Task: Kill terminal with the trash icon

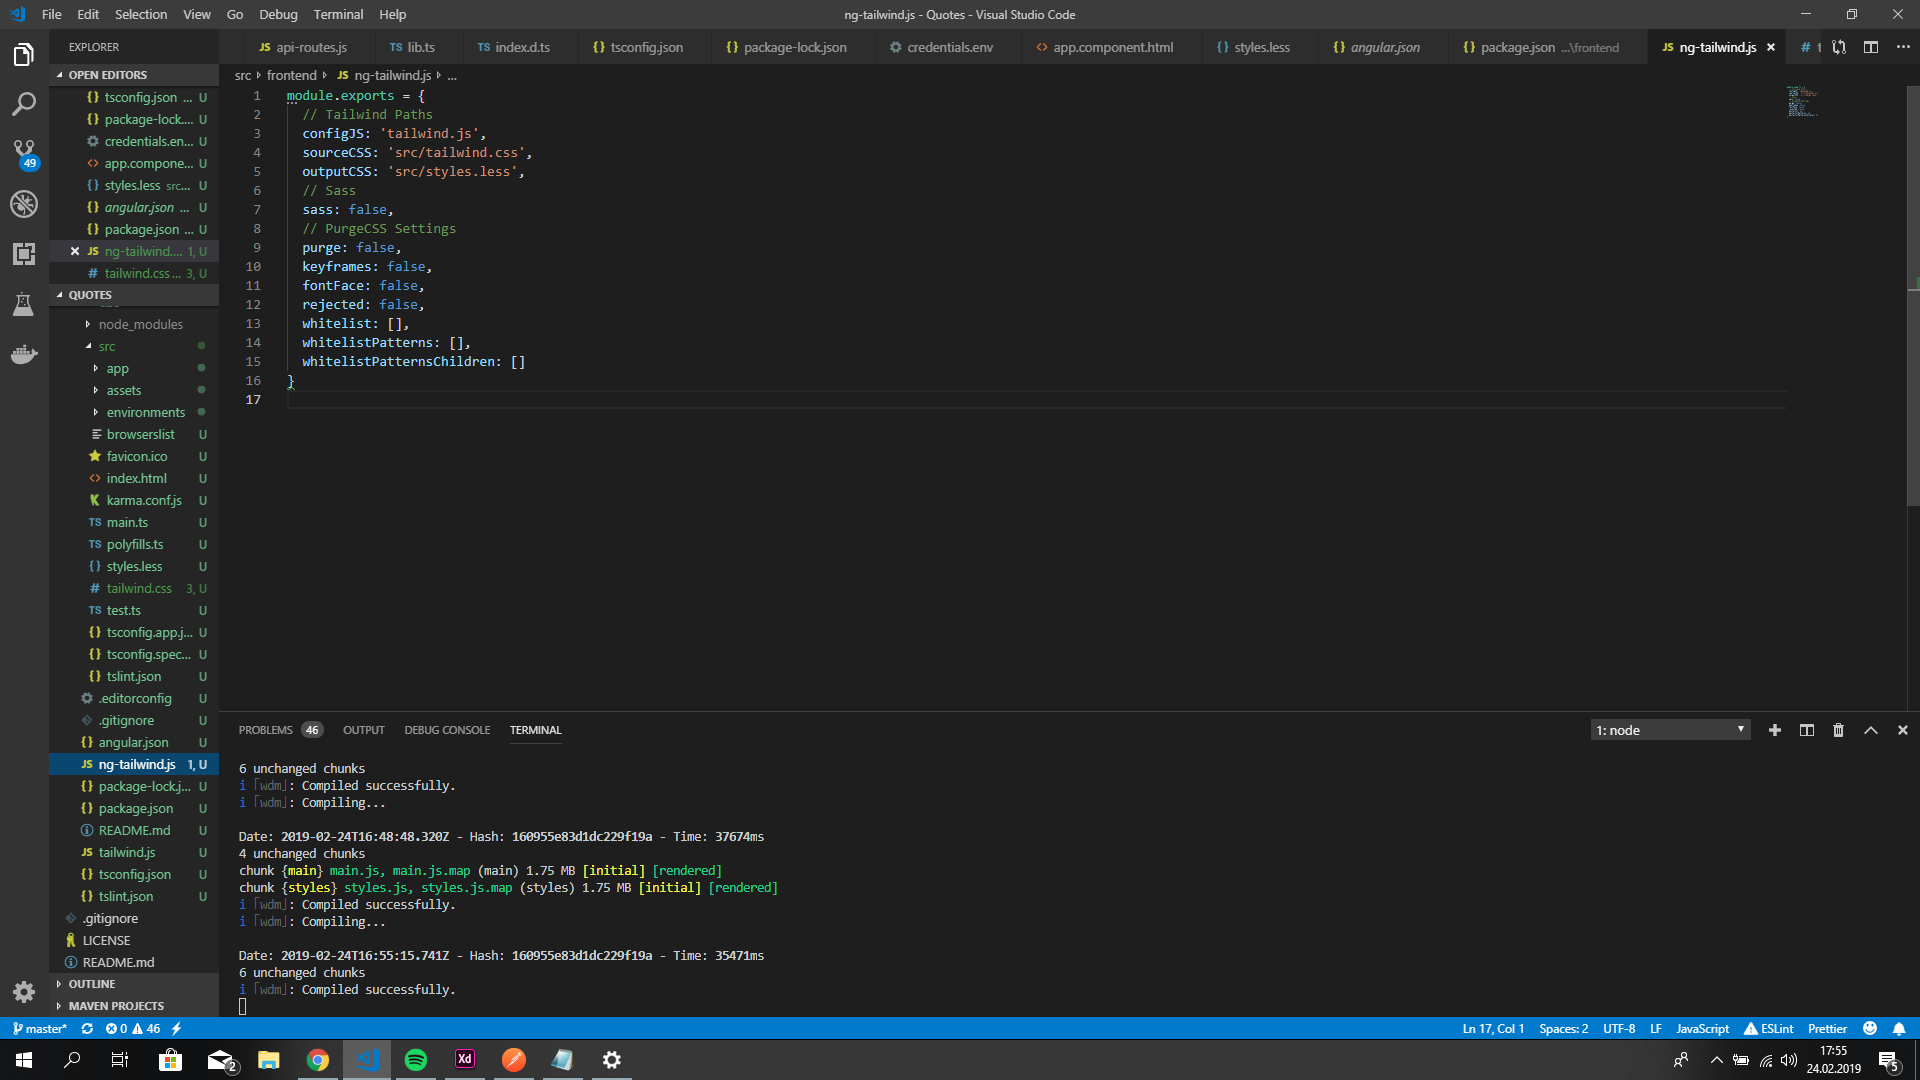Action: [x=1838, y=730]
